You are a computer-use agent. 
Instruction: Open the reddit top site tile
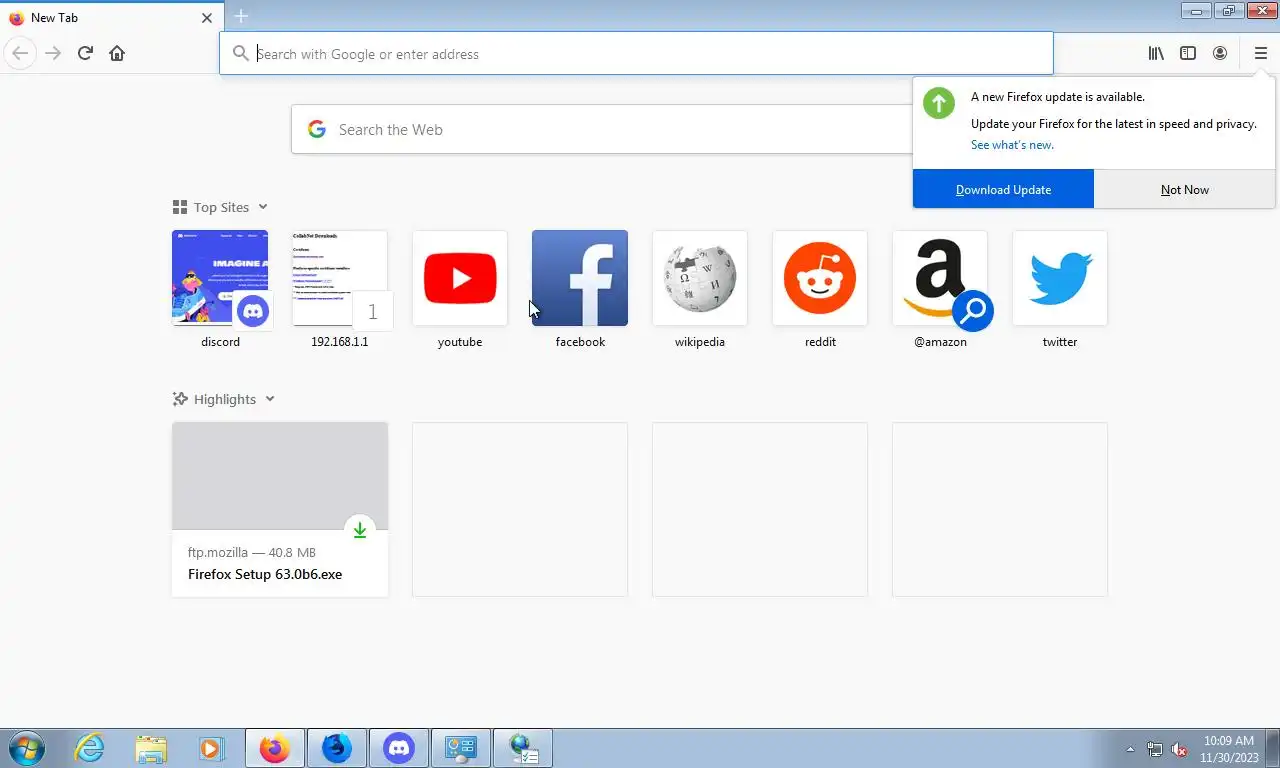[x=820, y=290]
